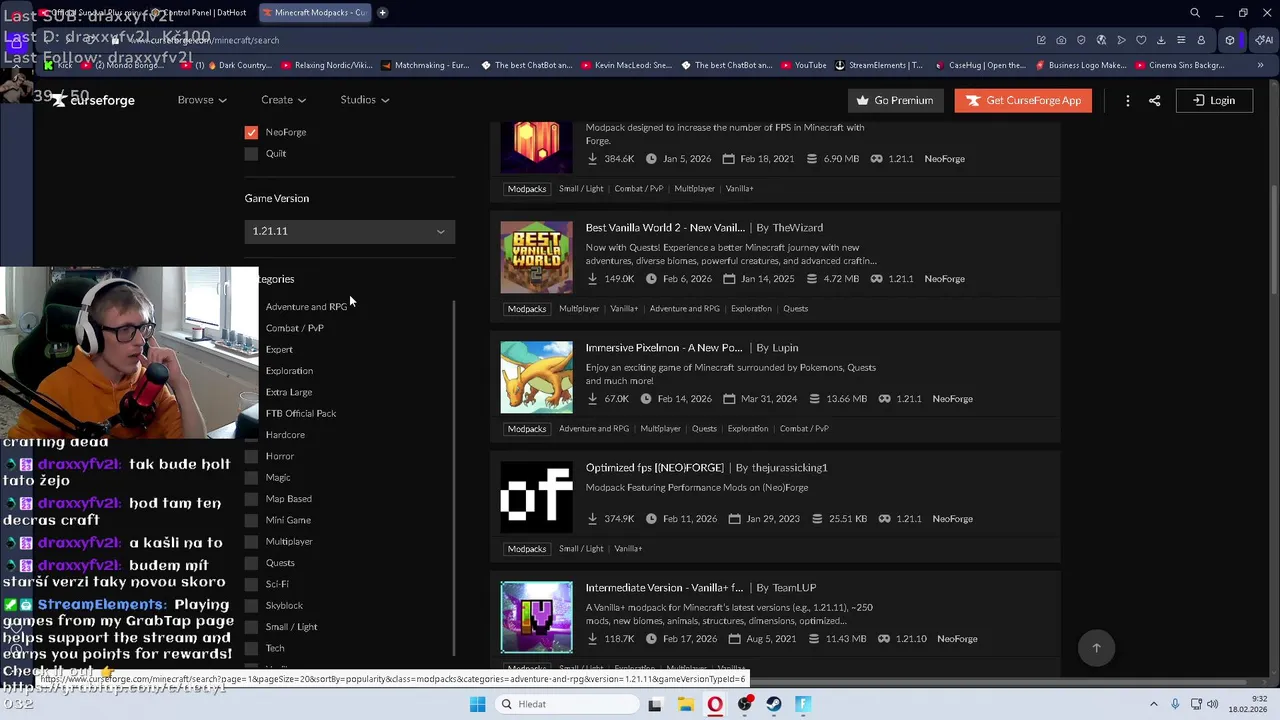Click Windows taskbar search box Hledat
Screen dimensions: 1280x720
tap(568, 704)
